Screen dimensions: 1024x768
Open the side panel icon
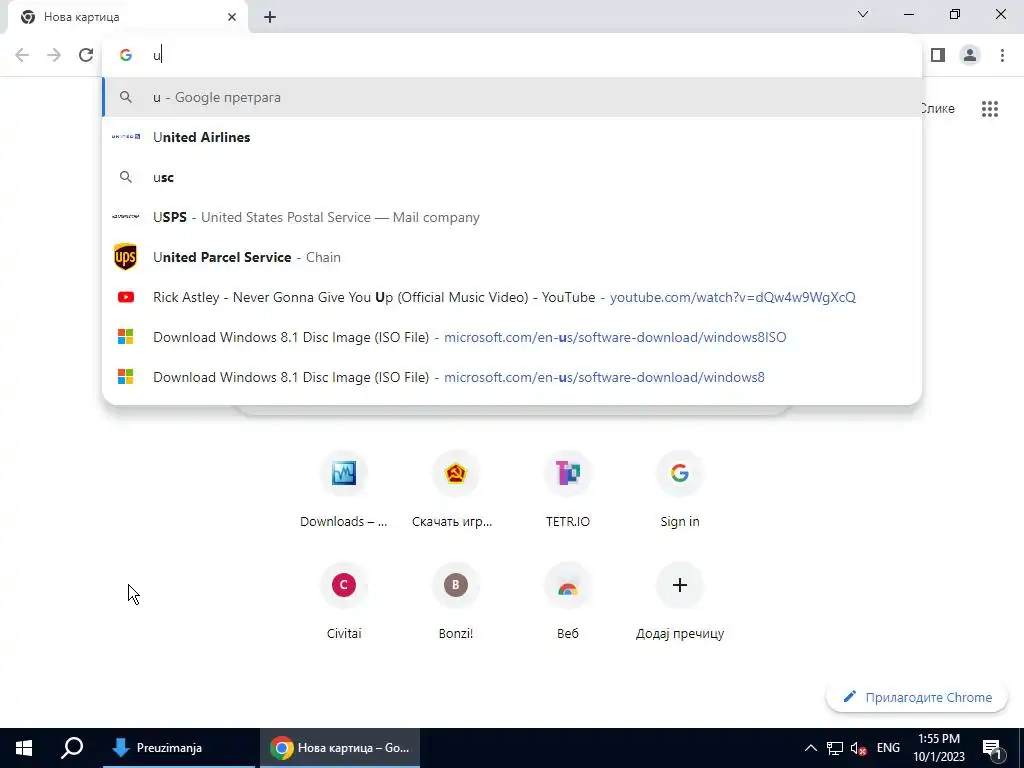(938, 55)
